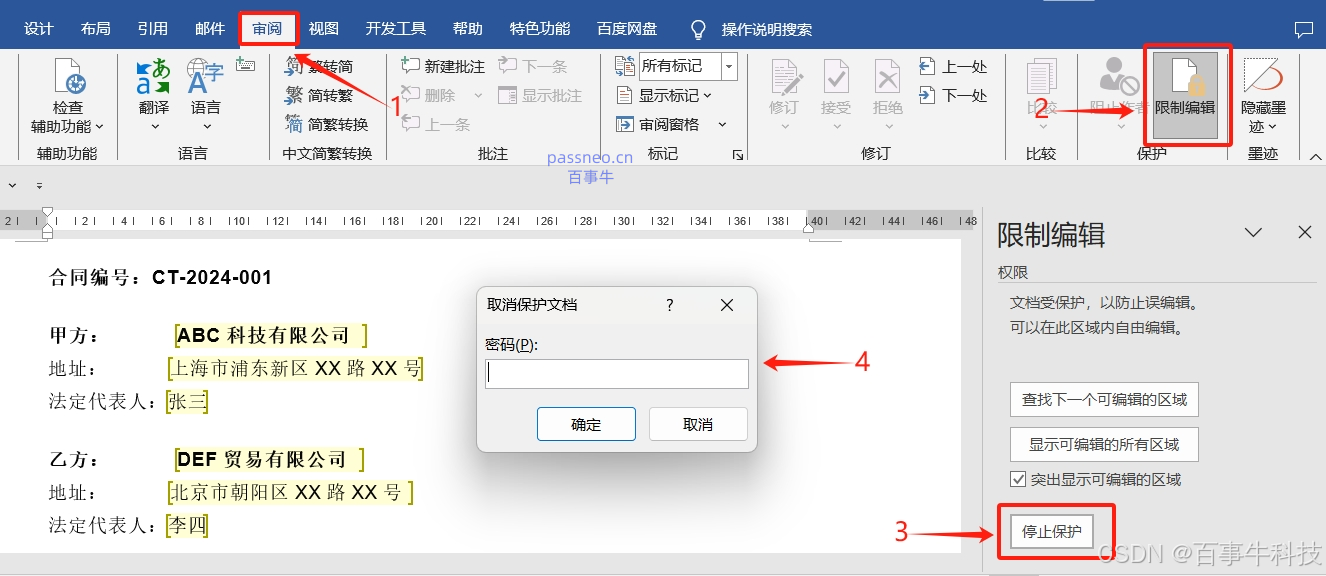The height and width of the screenshot is (576, 1326).
Task: Open 简繁转换 conversion dialog
Action: coord(326,124)
